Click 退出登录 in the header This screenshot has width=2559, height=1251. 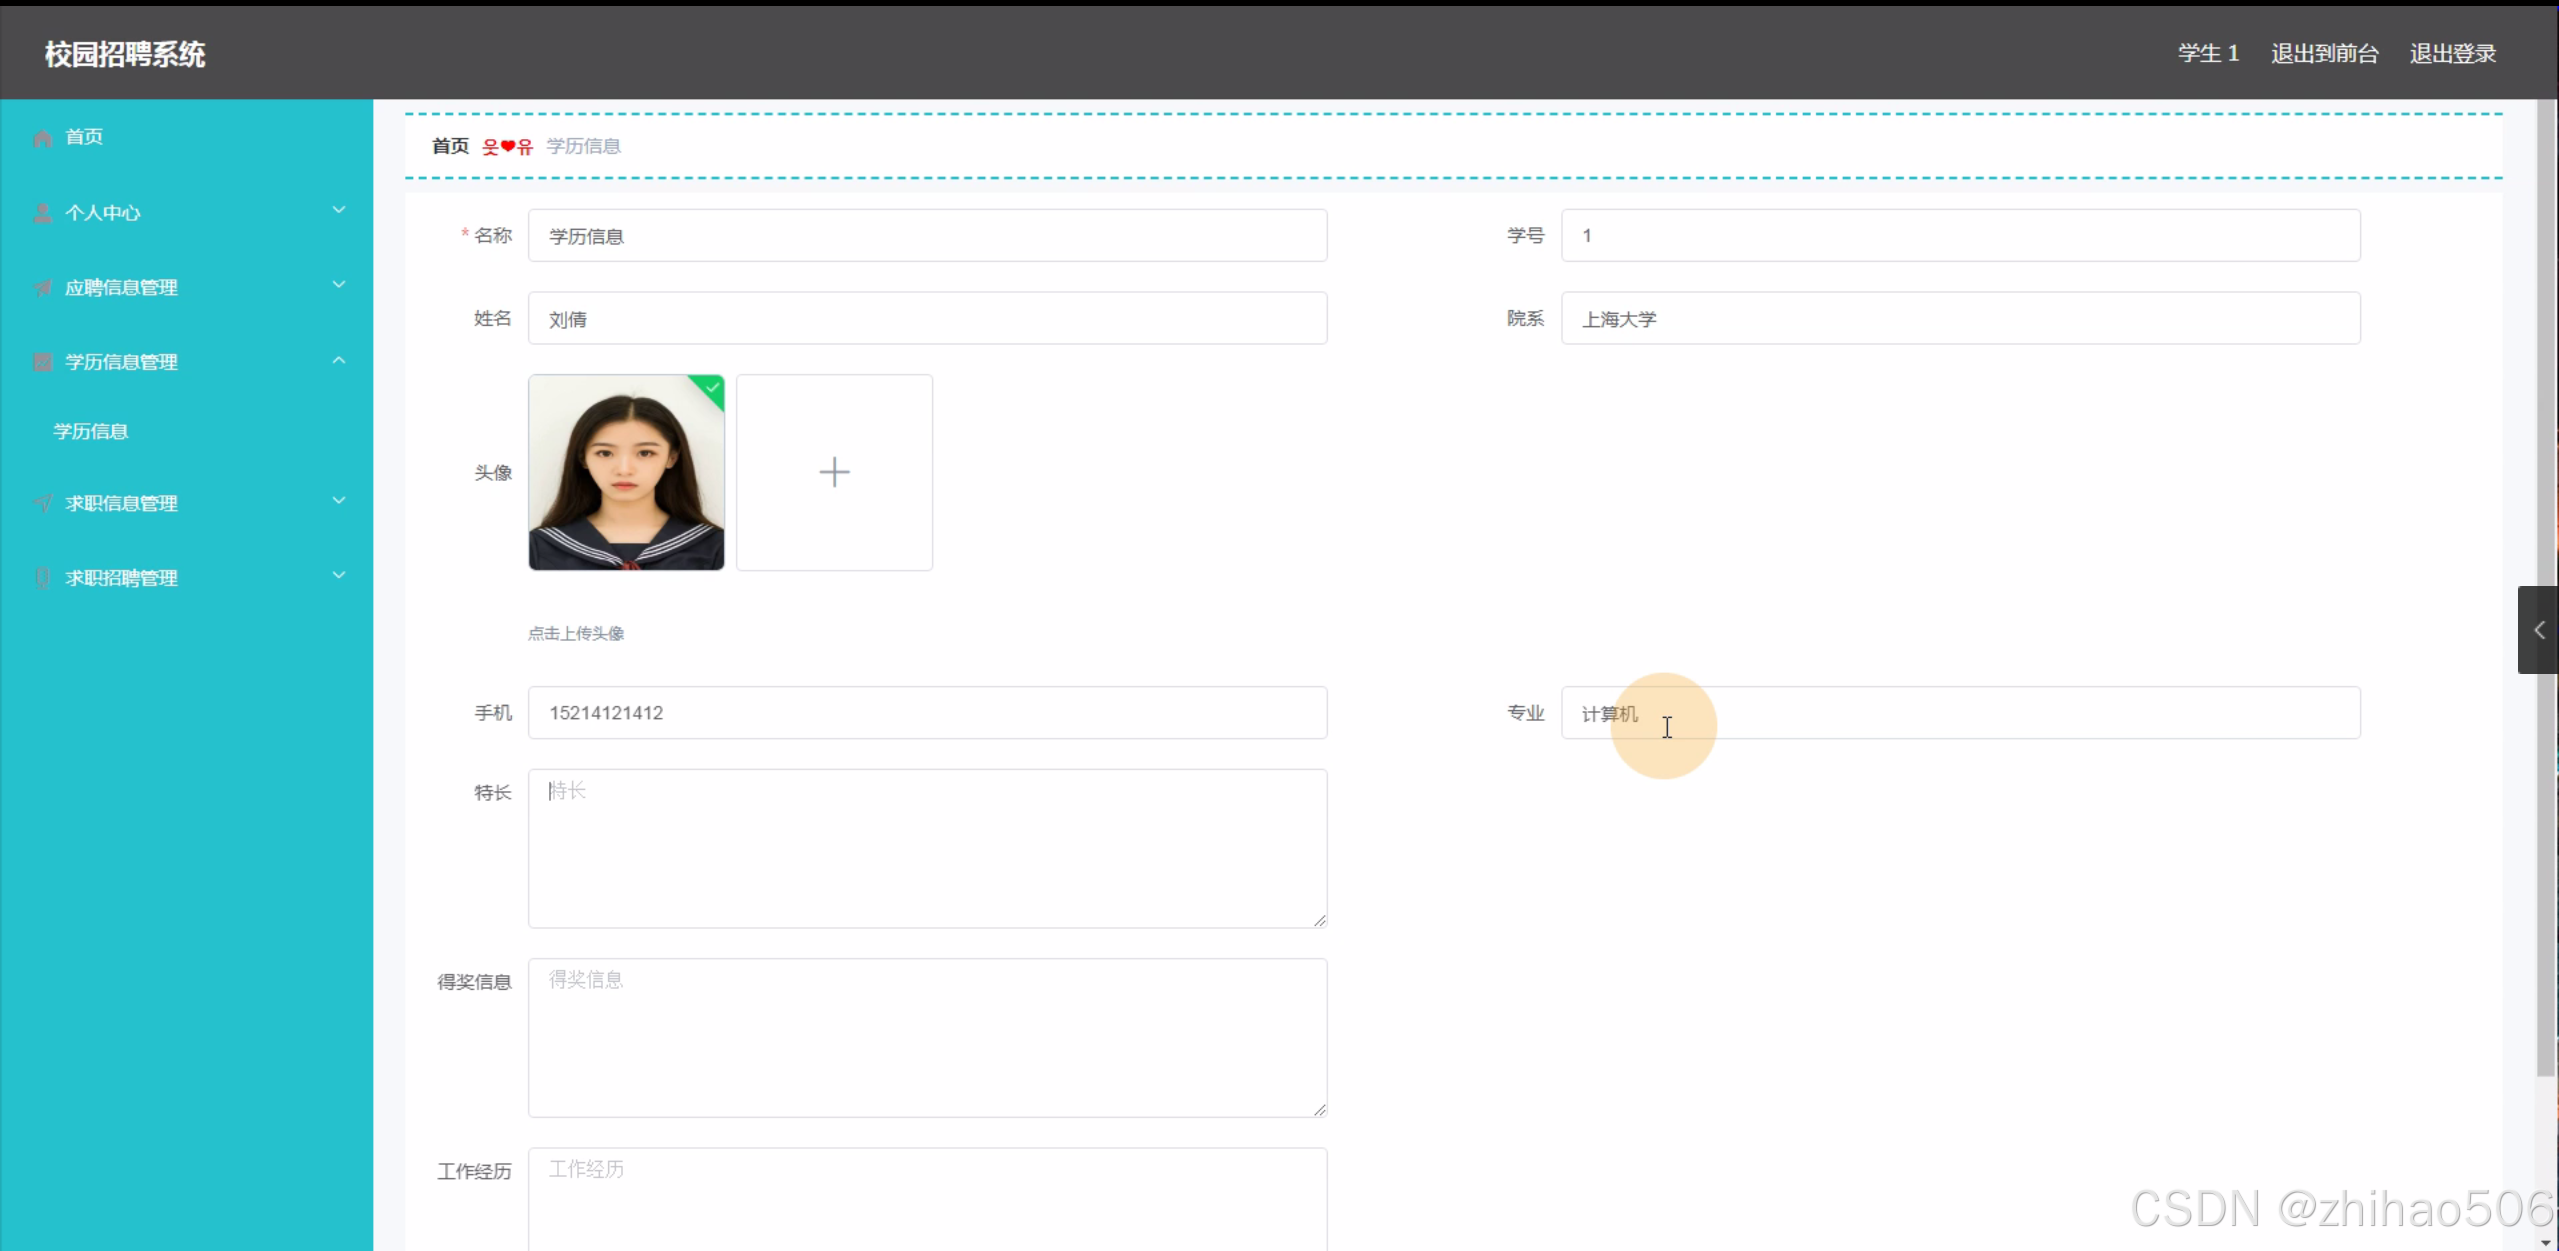pyautogui.click(x=2452, y=54)
